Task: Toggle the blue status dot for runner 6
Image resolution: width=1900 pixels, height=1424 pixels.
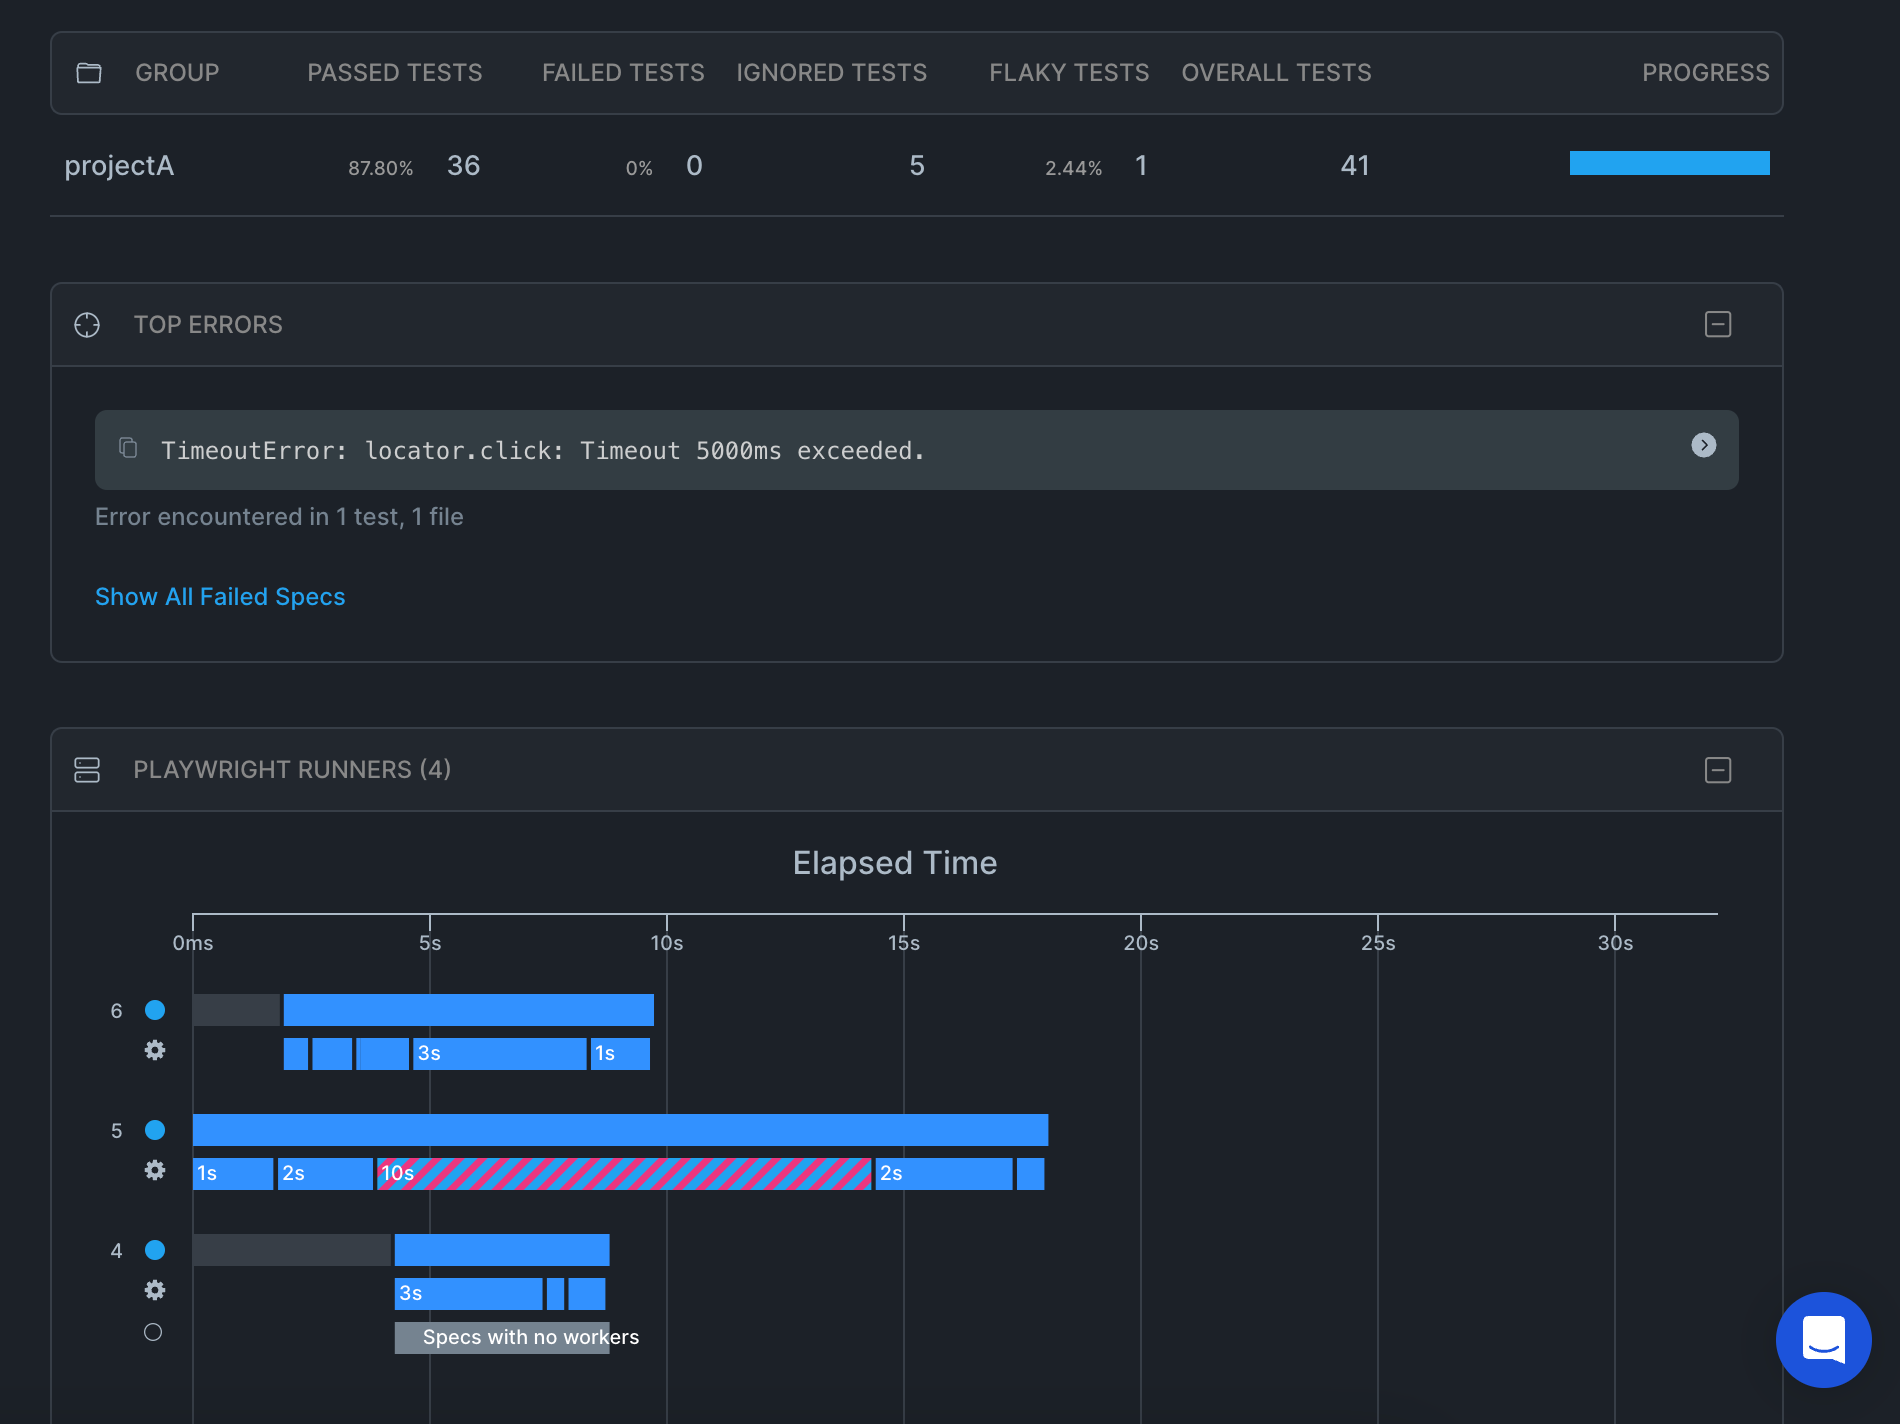Action: (x=155, y=1010)
